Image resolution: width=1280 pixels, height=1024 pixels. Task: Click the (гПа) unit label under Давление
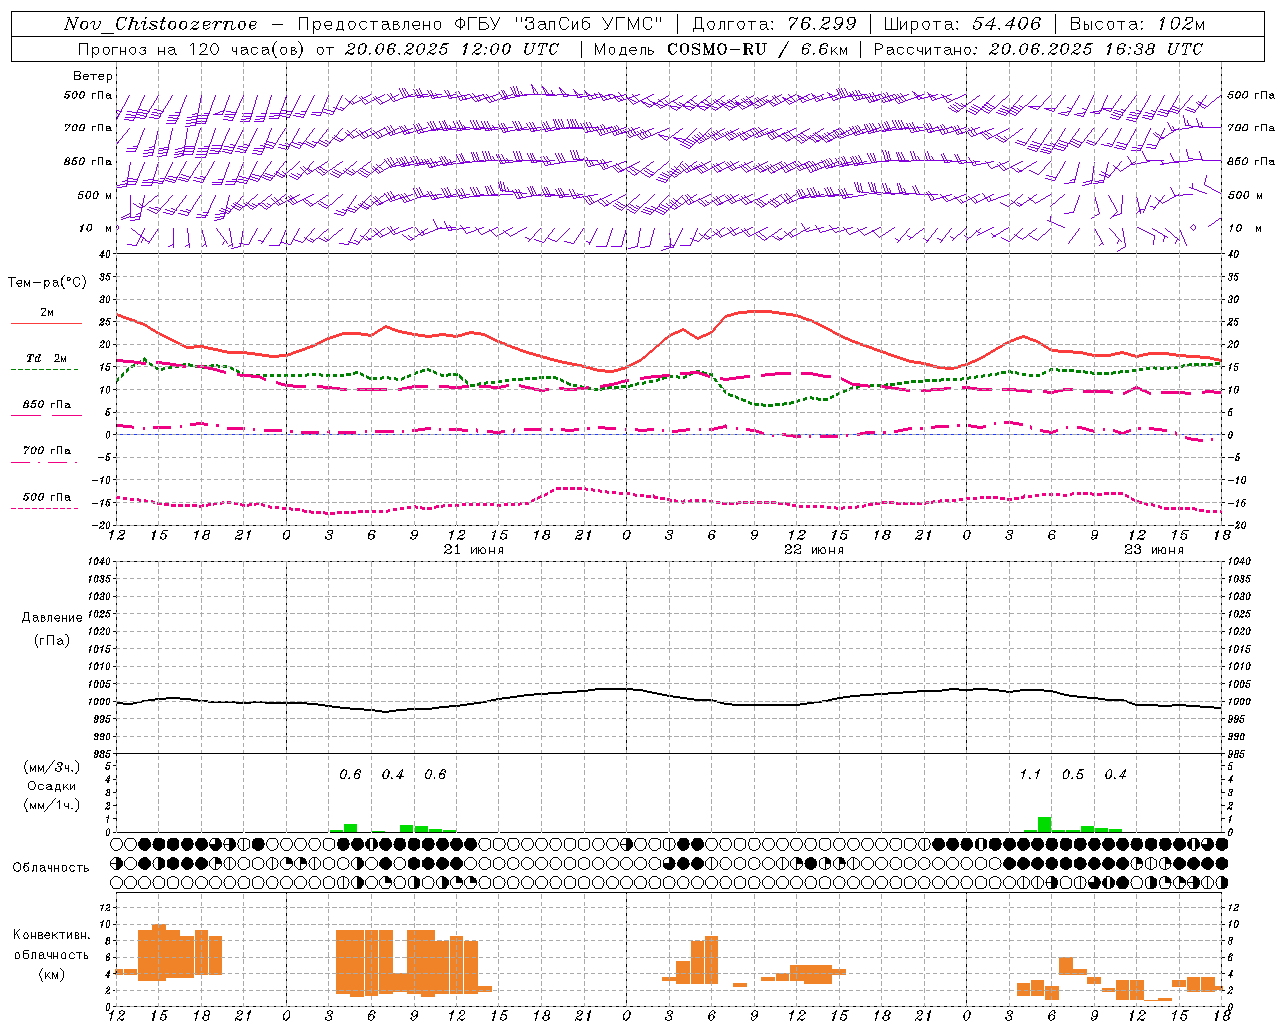click(52, 640)
